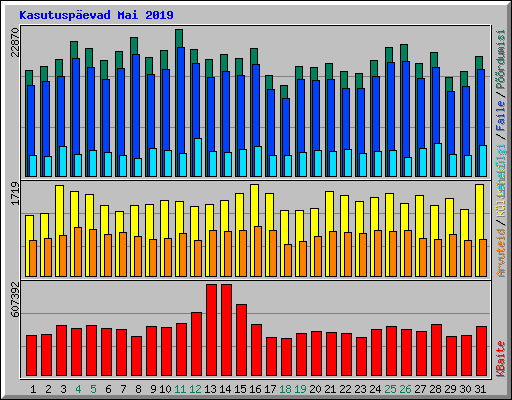Click the chart title Kasutuspäevad Mai 2019

click(x=96, y=15)
